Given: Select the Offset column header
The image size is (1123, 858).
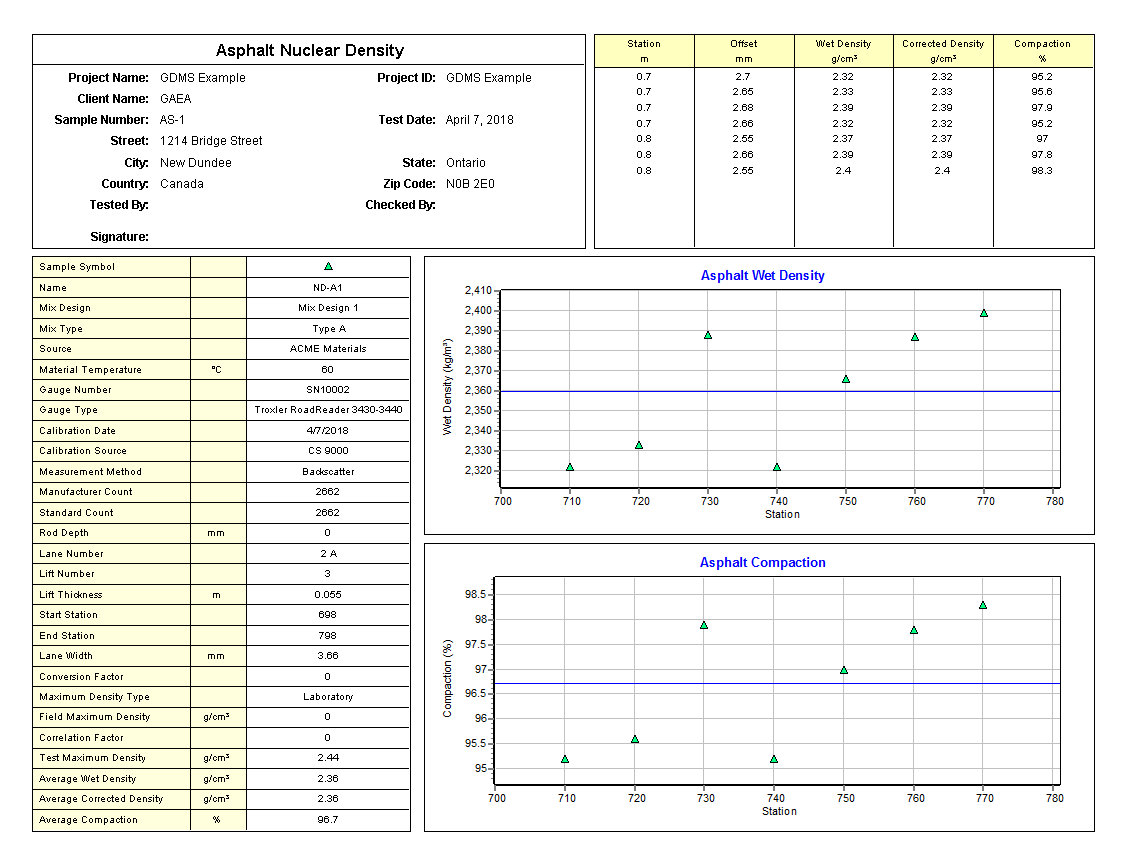Looking at the screenshot, I should click(x=743, y=51).
